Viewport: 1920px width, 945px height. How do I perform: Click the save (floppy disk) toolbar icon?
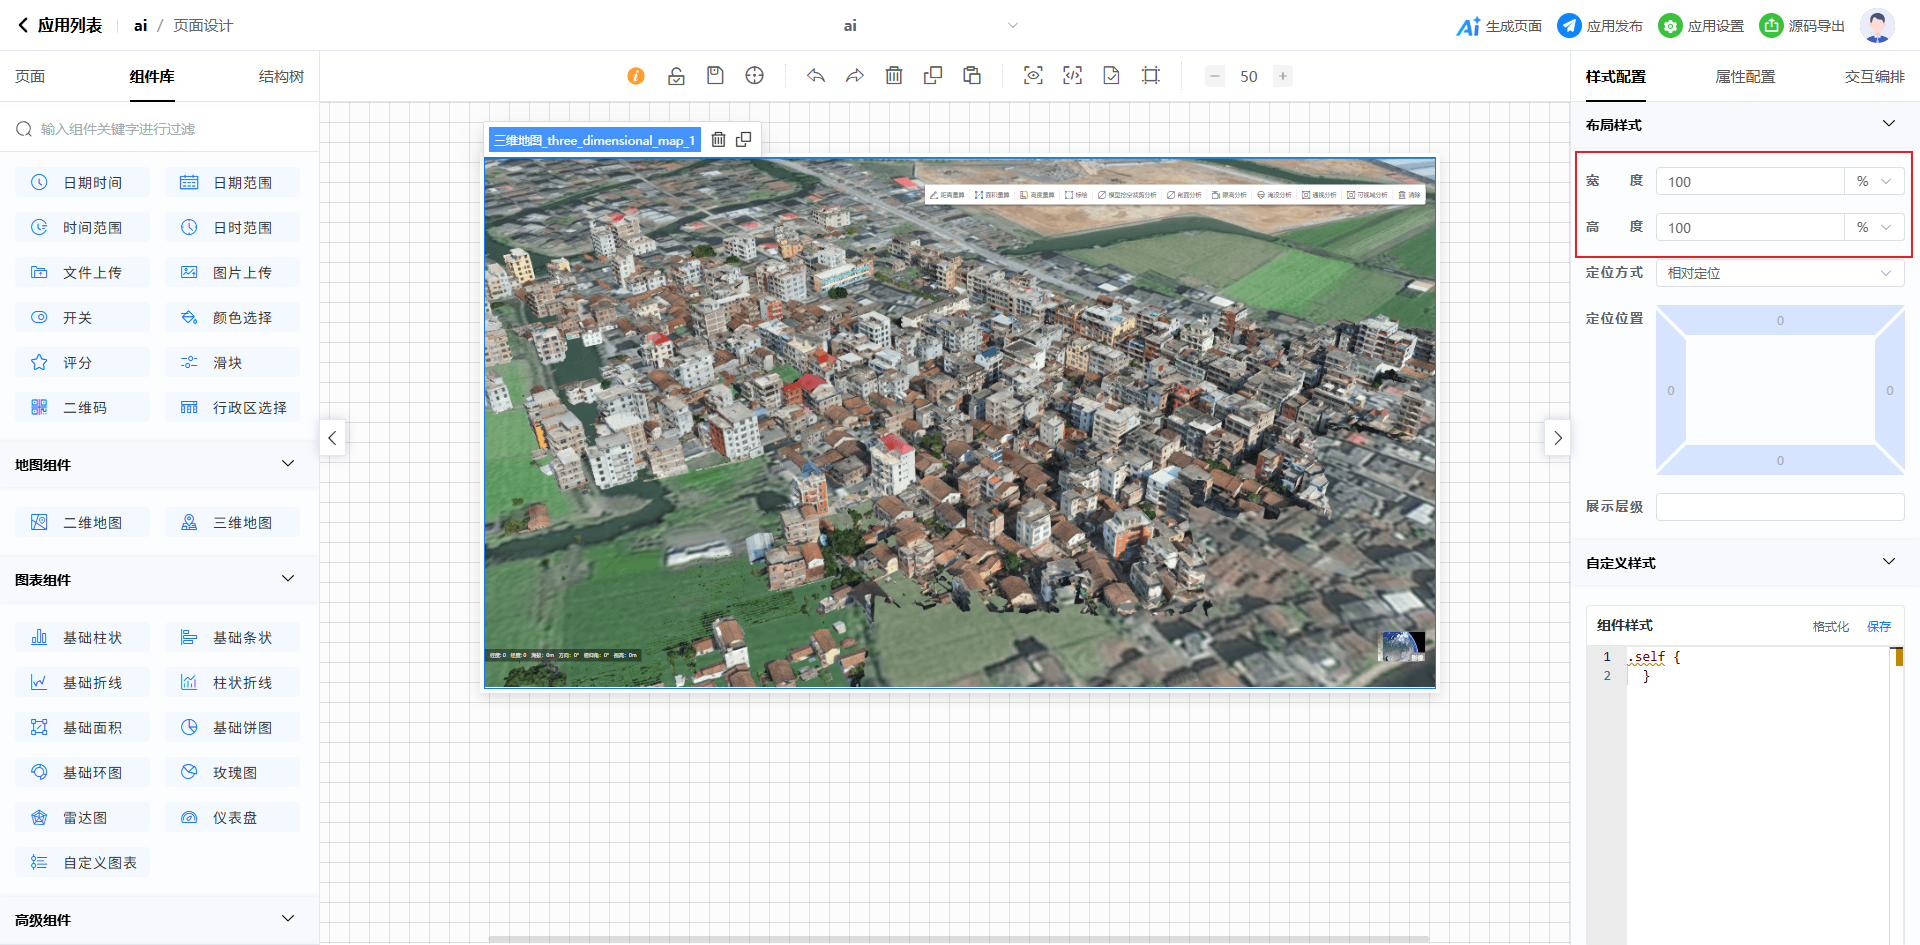click(x=715, y=76)
